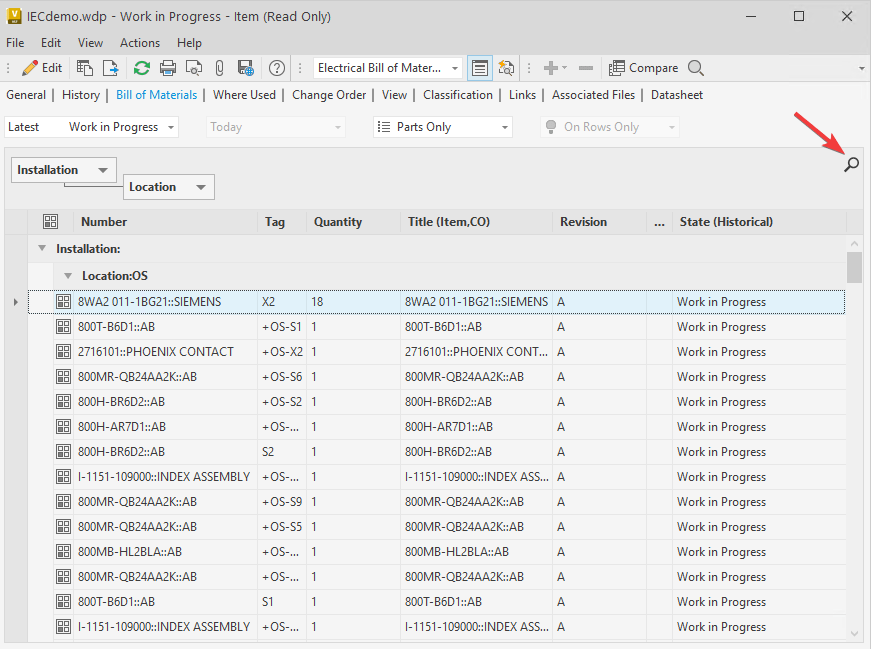Click the Edit pencil button
This screenshot has height=649, width=871.
click(x=41, y=68)
